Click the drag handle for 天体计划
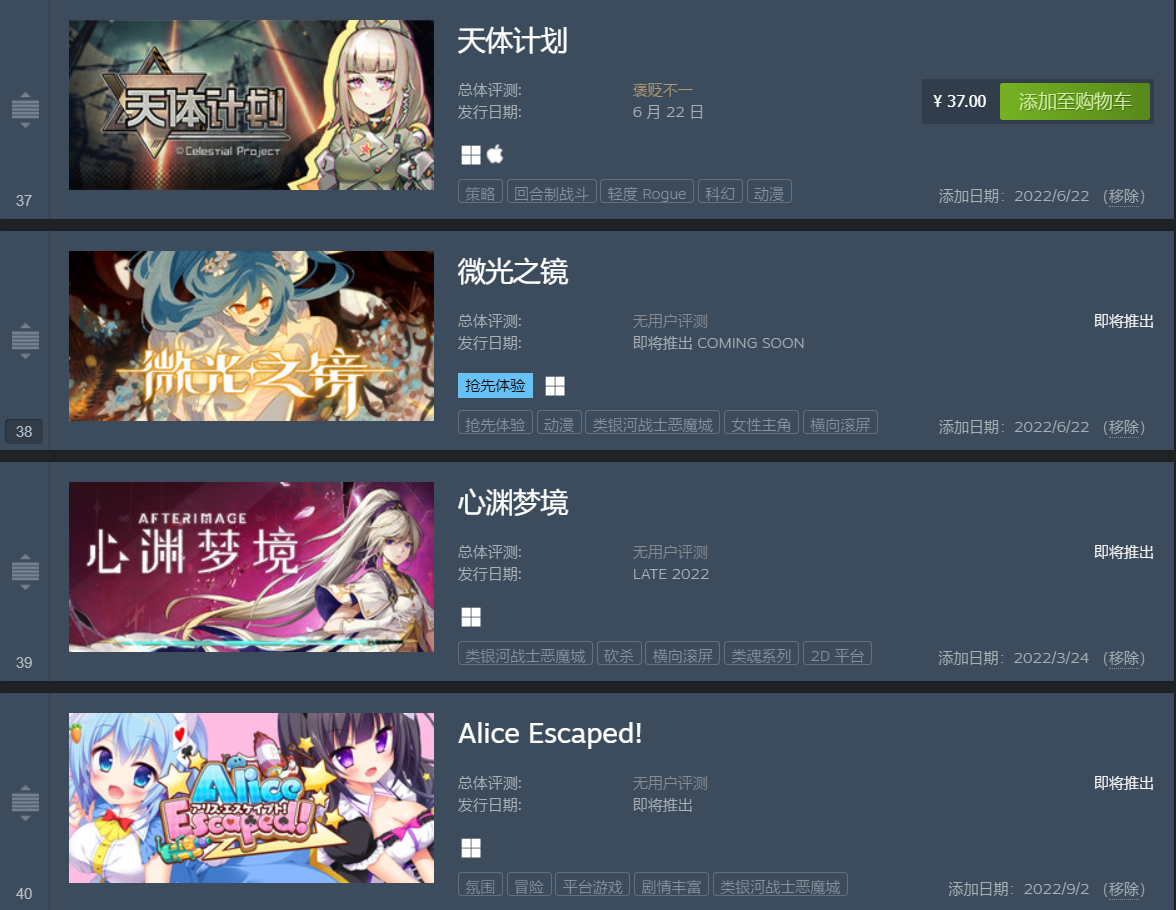The image size is (1176, 910). pos(25,110)
